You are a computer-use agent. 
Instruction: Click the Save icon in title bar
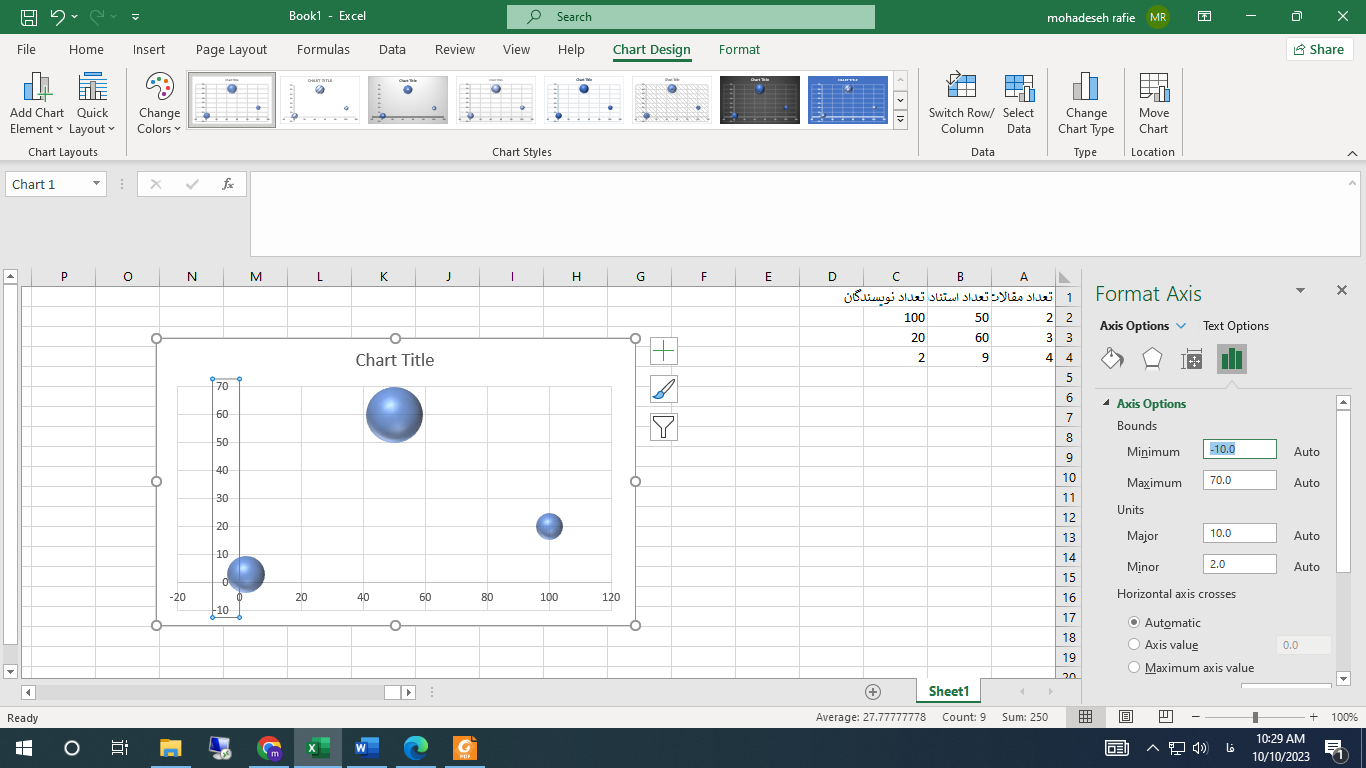point(29,17)
